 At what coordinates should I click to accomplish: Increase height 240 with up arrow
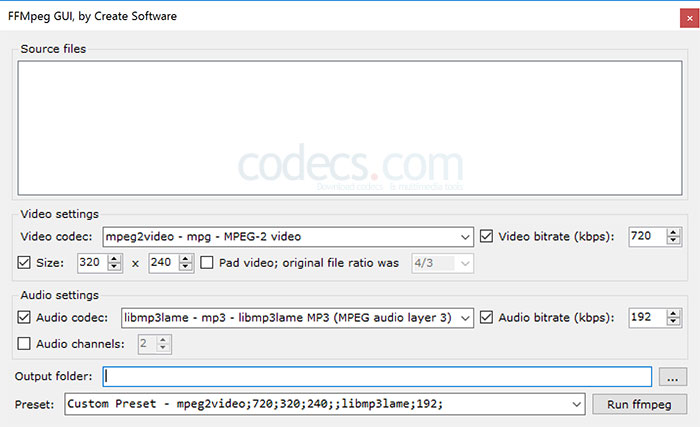pos(185,258)
